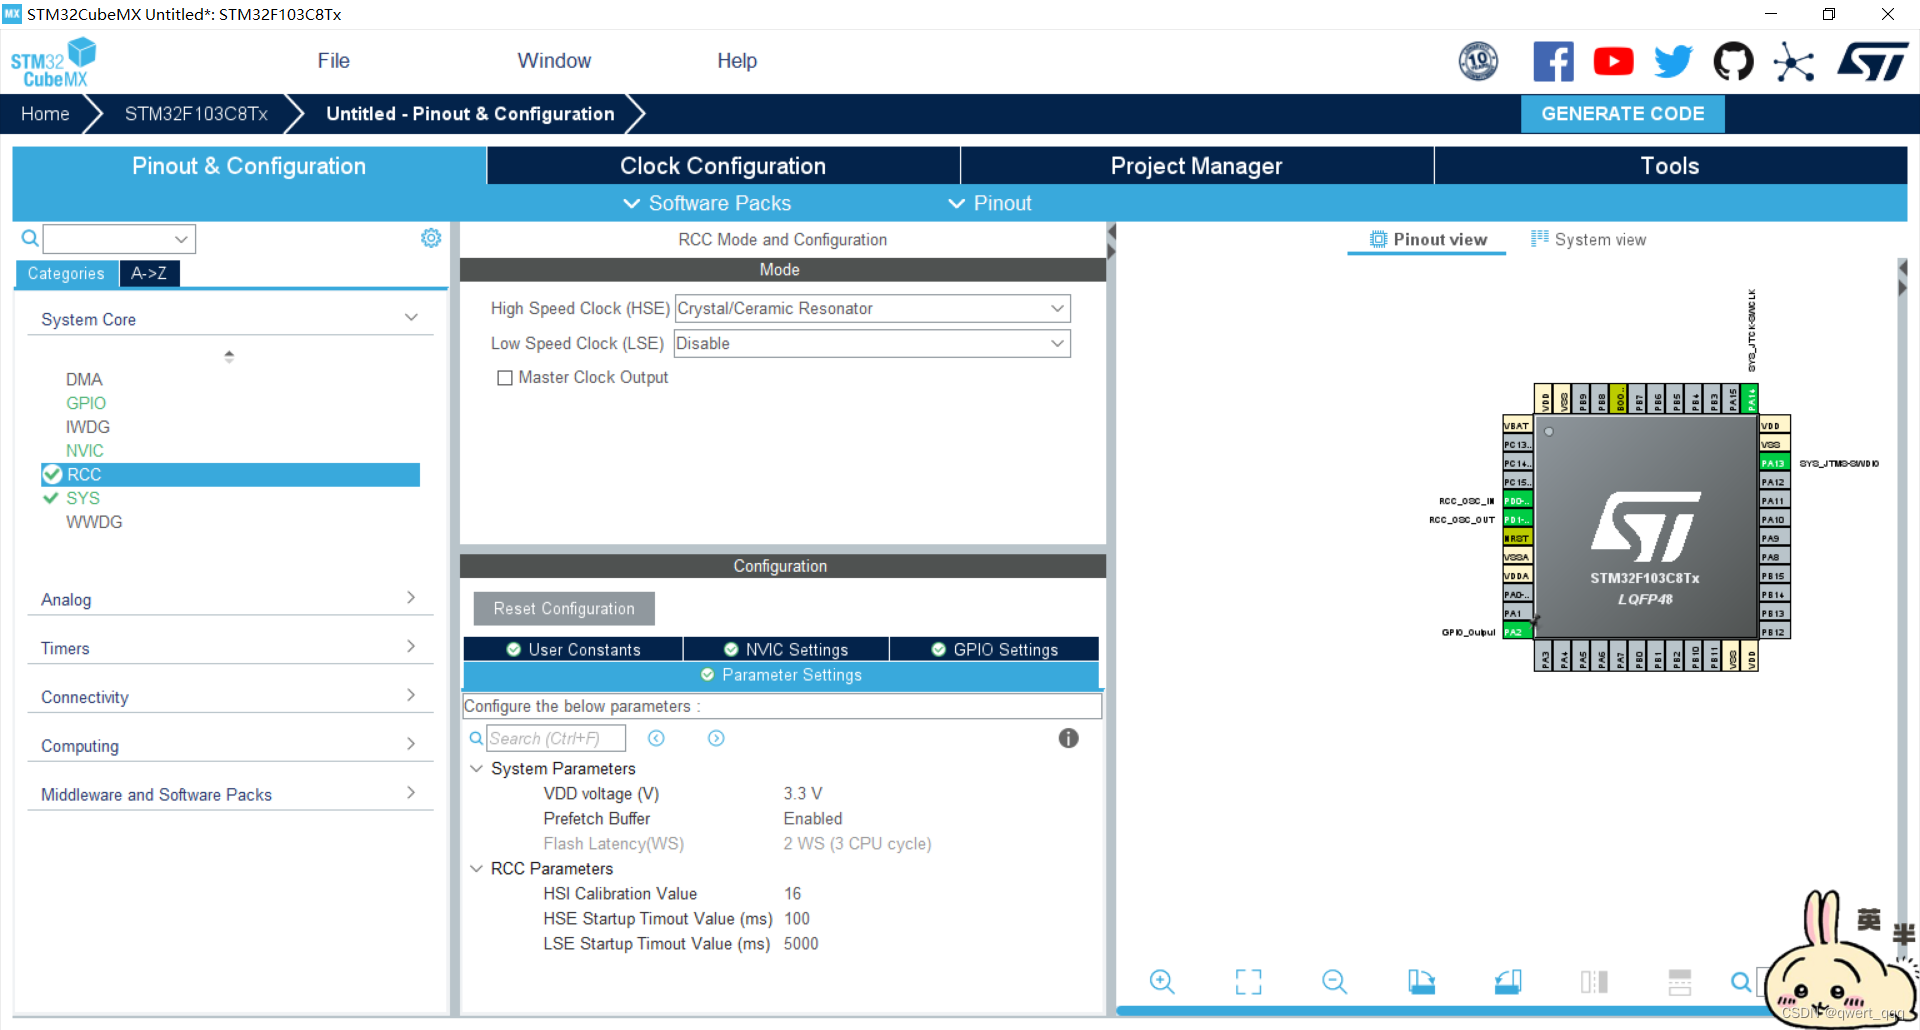1920x1030 pixels.
Task: Select the PD0 RCC_OSC_IN pin
Action: (x=1517, y=501)
